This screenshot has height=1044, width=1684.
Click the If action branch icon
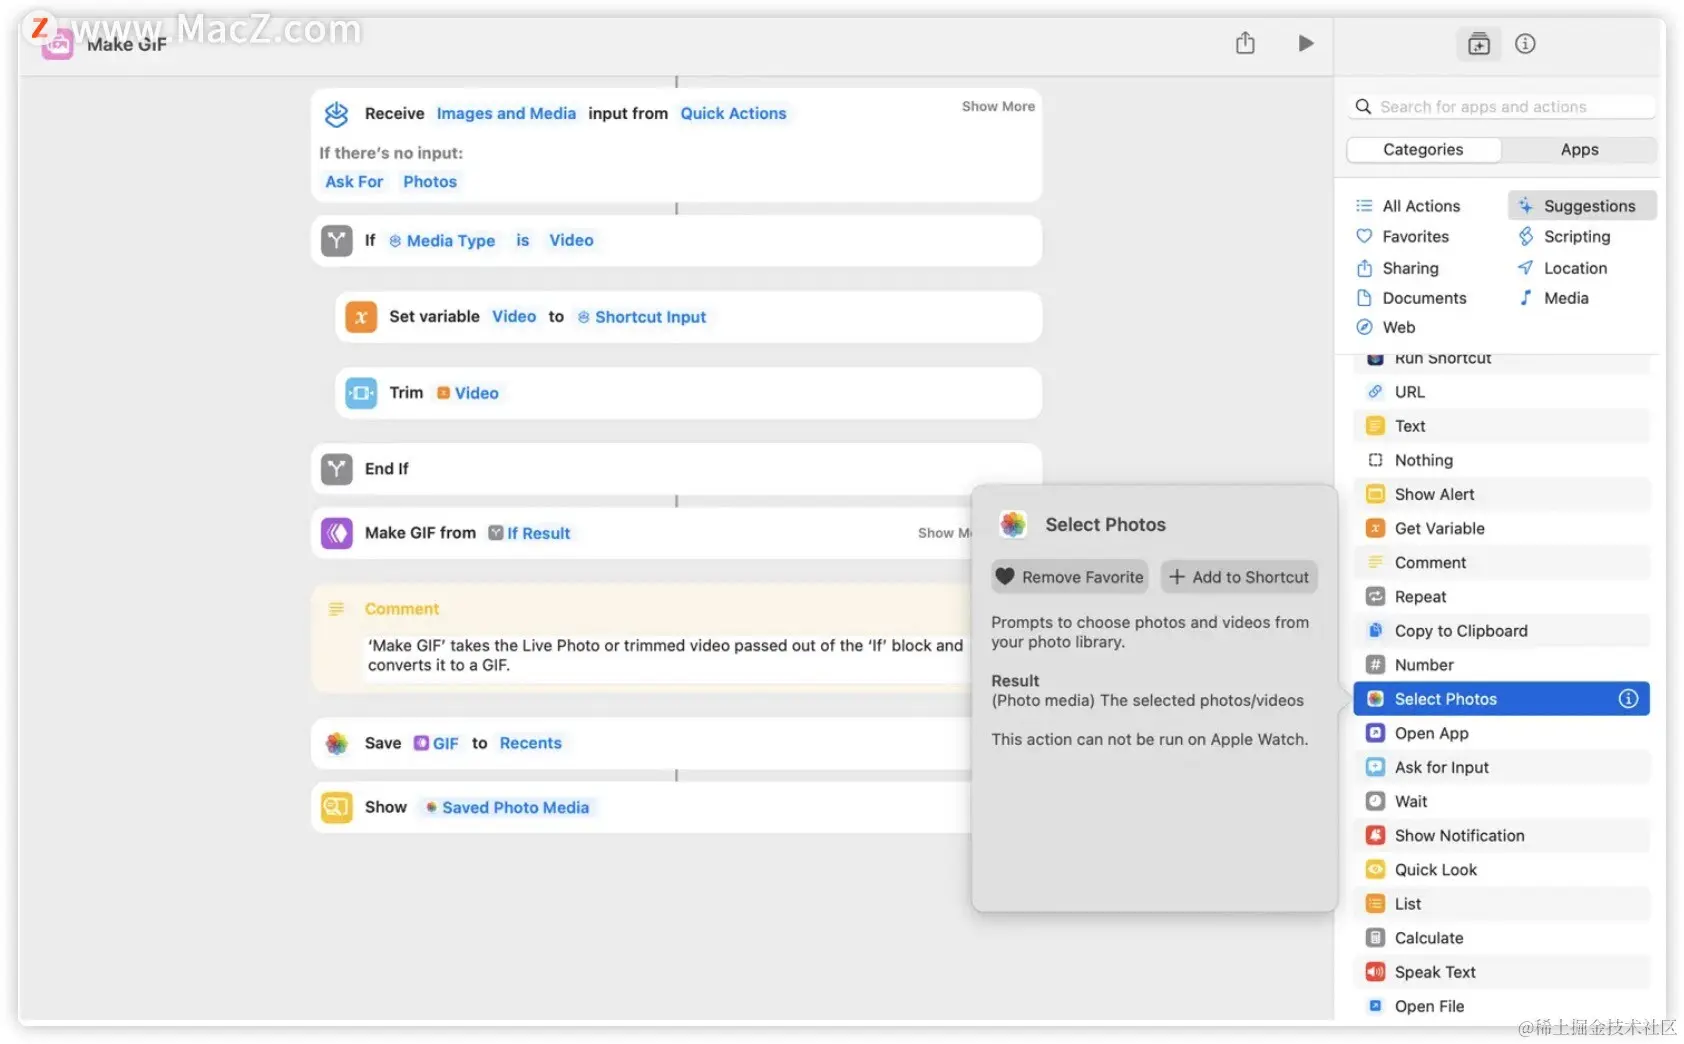click(337, 241)
